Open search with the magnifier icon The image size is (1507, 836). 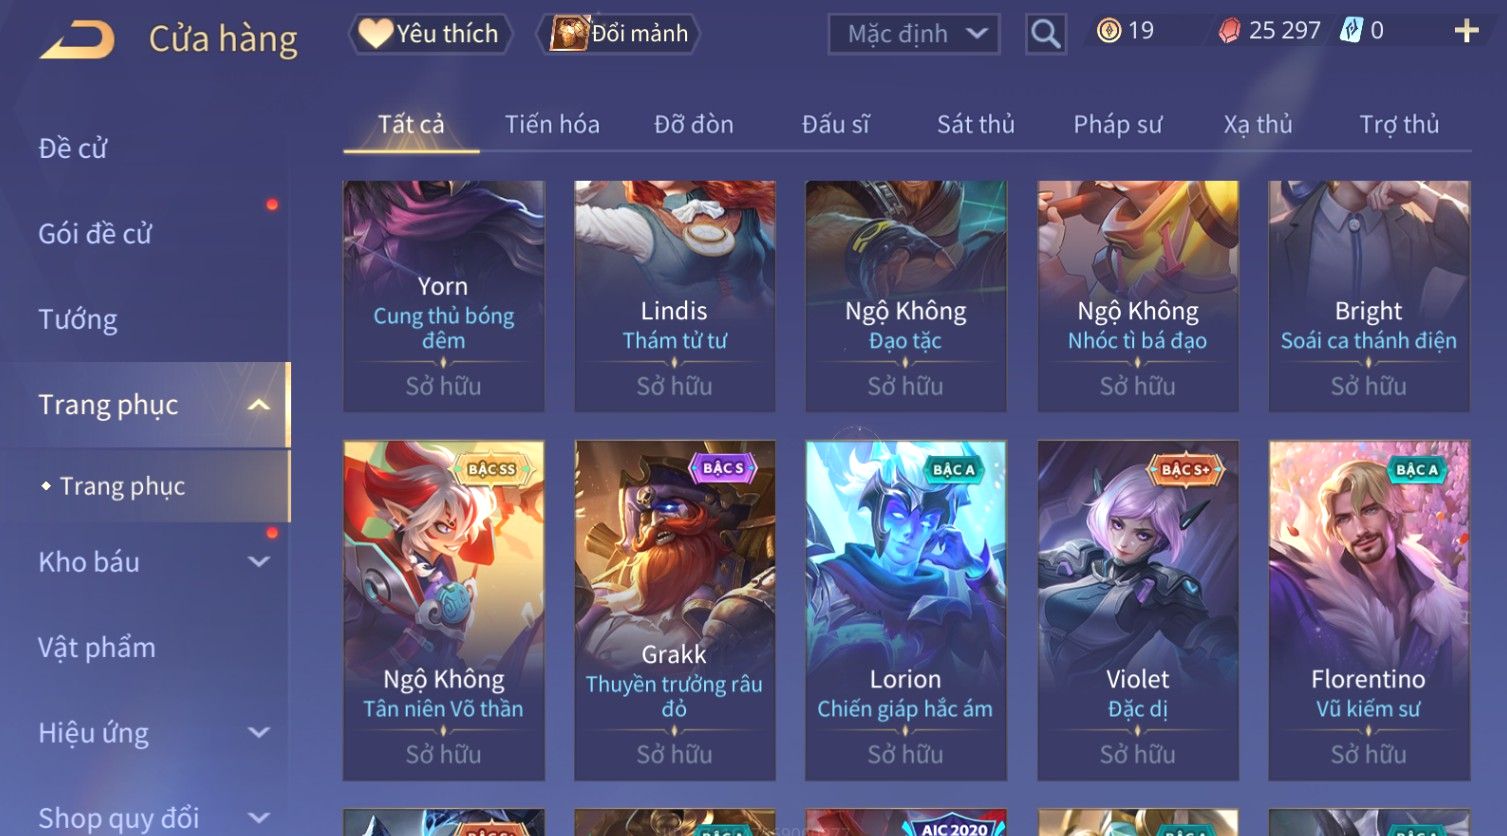coord(1045,34)
